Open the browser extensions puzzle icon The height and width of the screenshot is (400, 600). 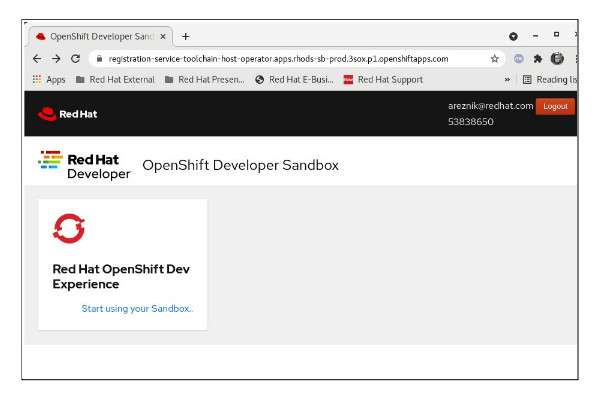[537, 59]
